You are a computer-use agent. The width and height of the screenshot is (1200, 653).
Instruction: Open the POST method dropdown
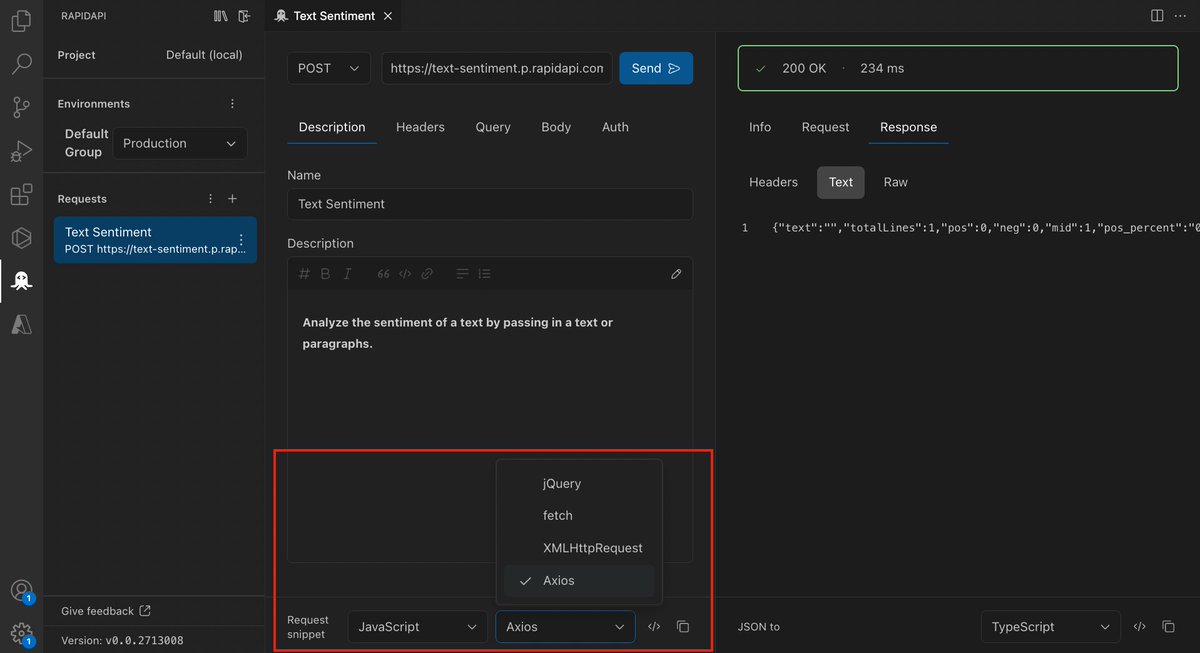[328, 68]
